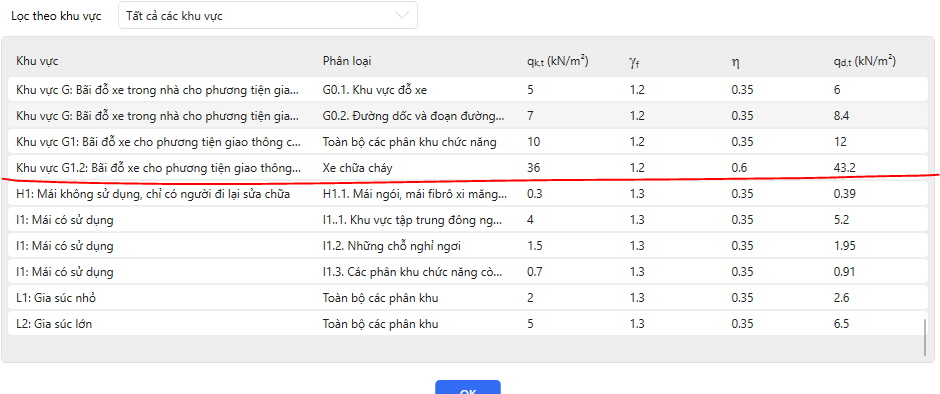Screen dimensions: 940x394
Task: Click the 'Khu vực' column header
Action: pos(37,61)
